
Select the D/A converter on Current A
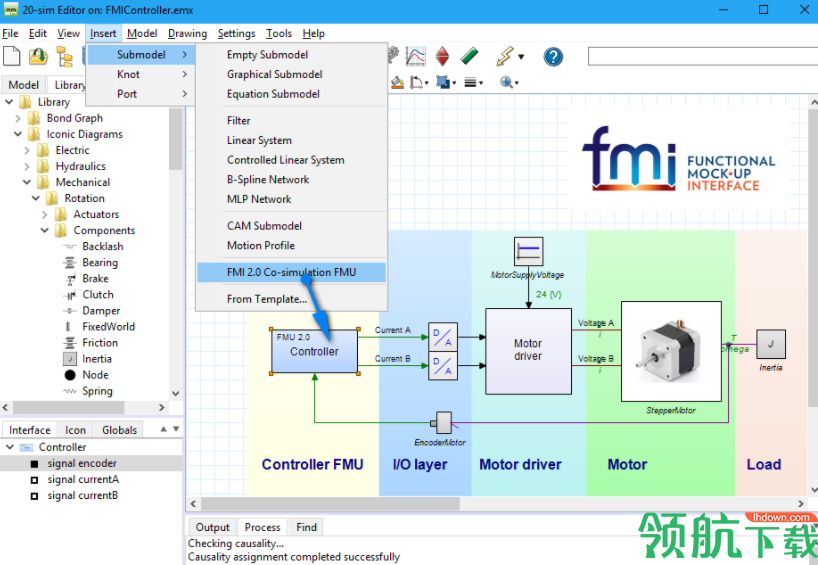coord(443,337)
